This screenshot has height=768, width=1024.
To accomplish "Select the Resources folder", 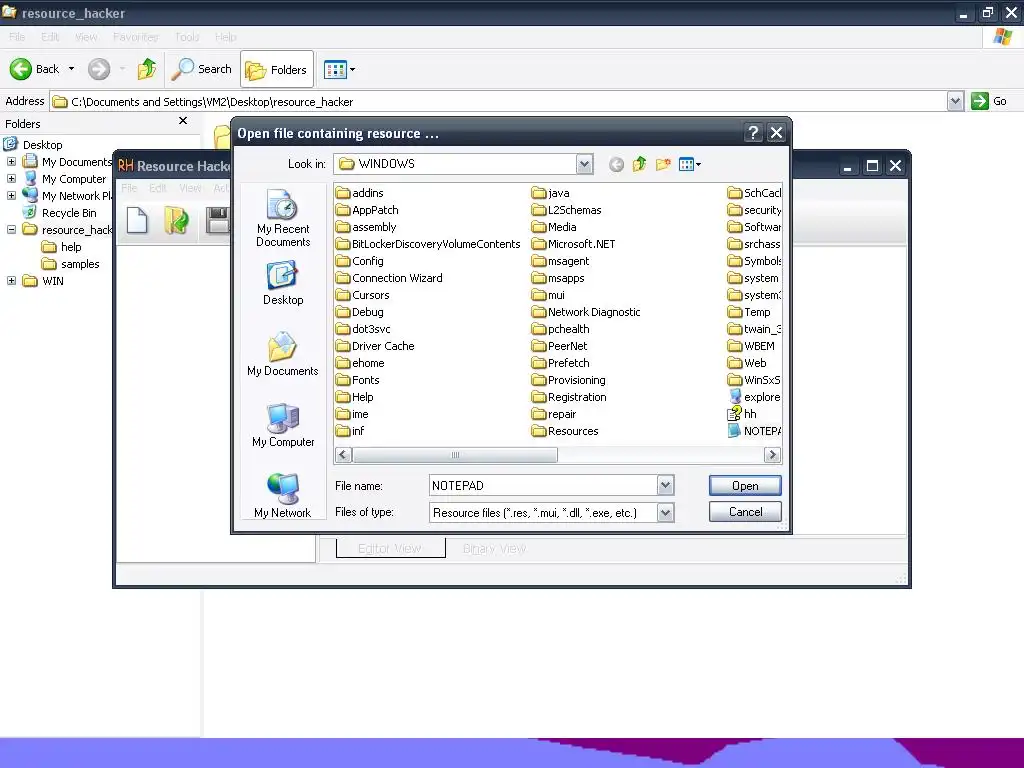I will click(x=565, y=431).
